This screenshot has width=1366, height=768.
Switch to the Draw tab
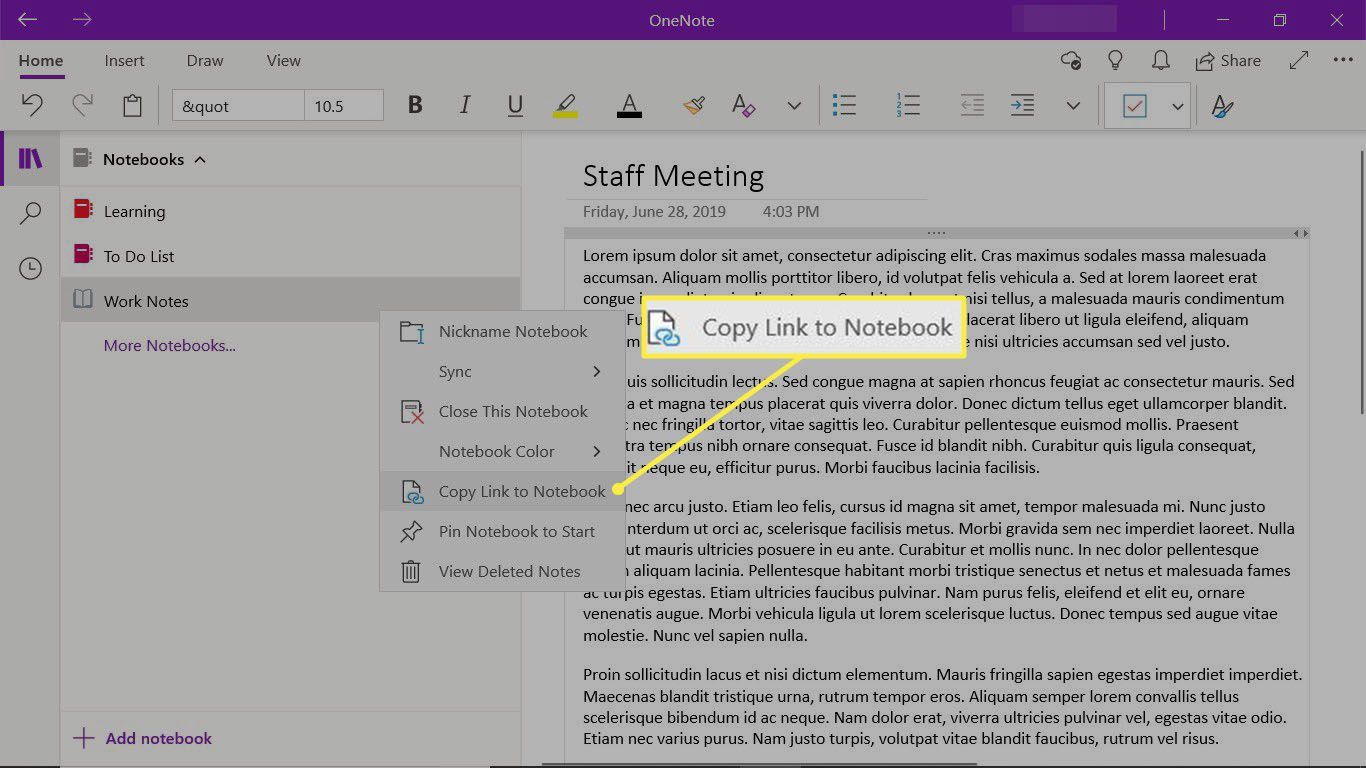(x=205, y=61)
